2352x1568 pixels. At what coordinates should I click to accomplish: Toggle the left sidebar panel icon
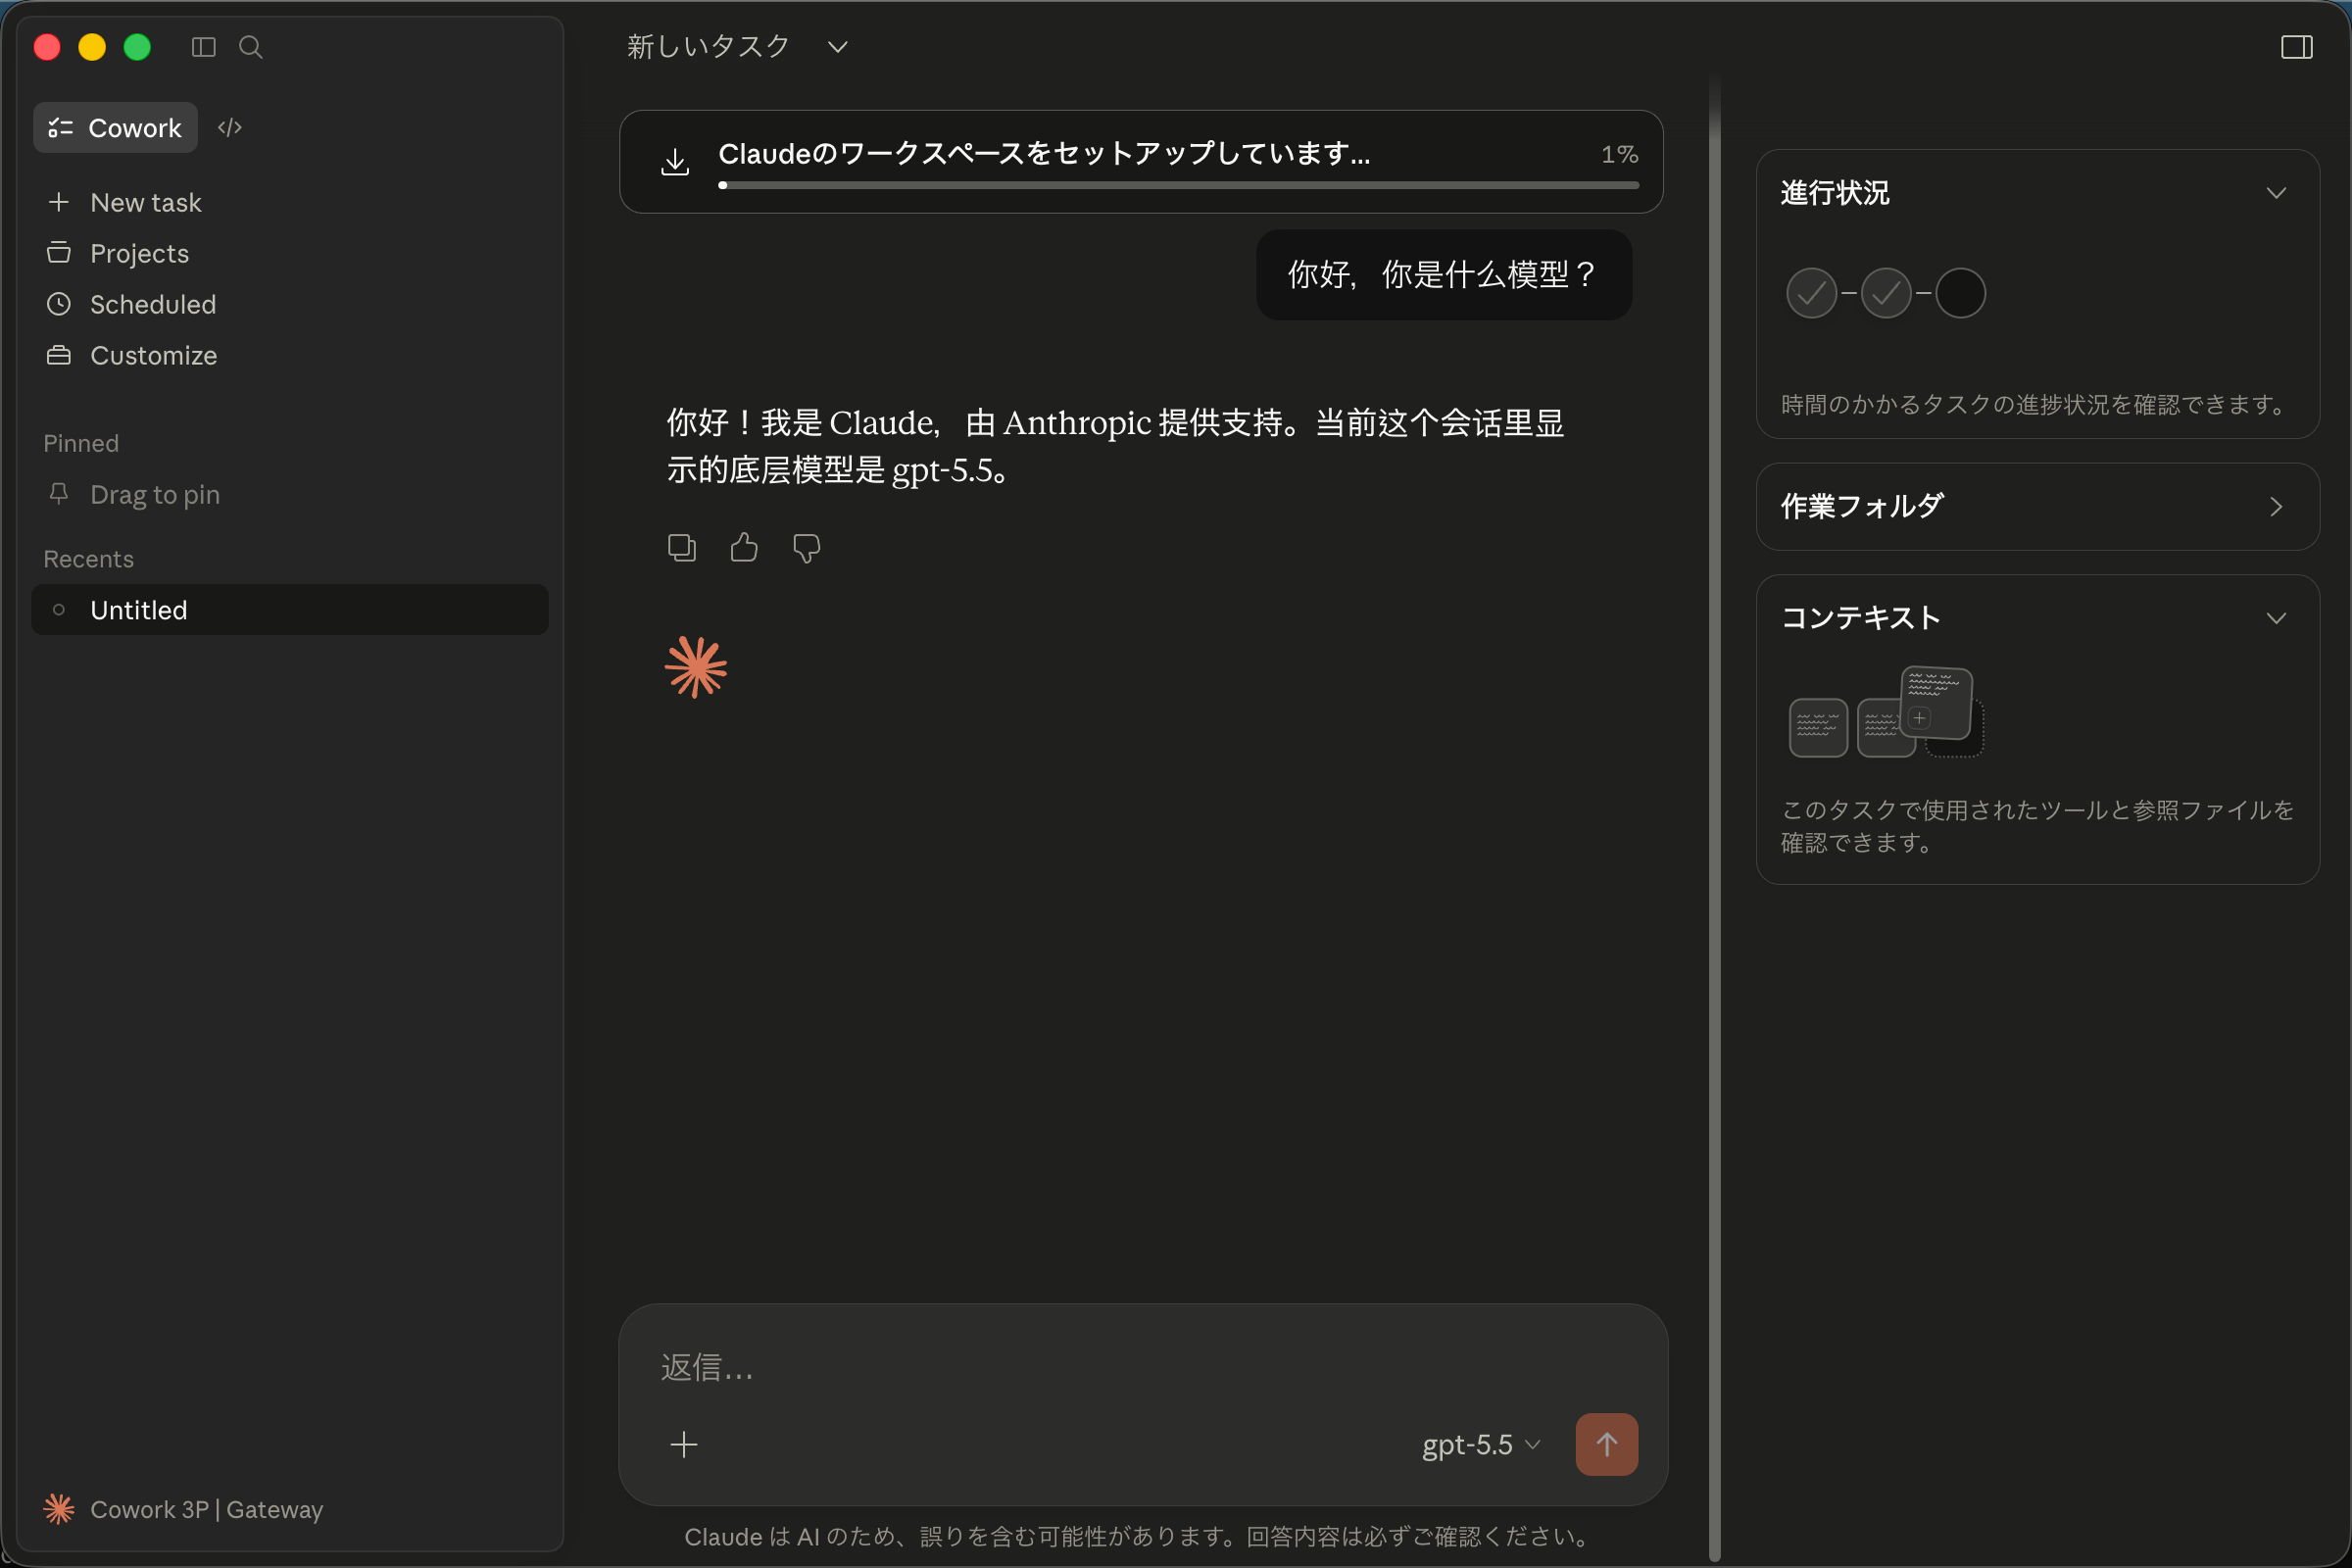pos(203,47)
